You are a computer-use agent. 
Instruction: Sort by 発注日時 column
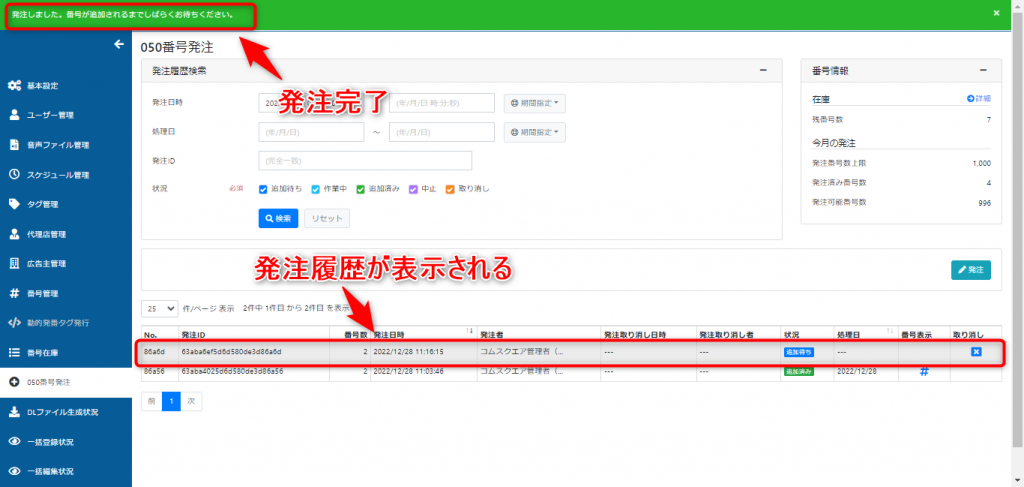point(469,332)
